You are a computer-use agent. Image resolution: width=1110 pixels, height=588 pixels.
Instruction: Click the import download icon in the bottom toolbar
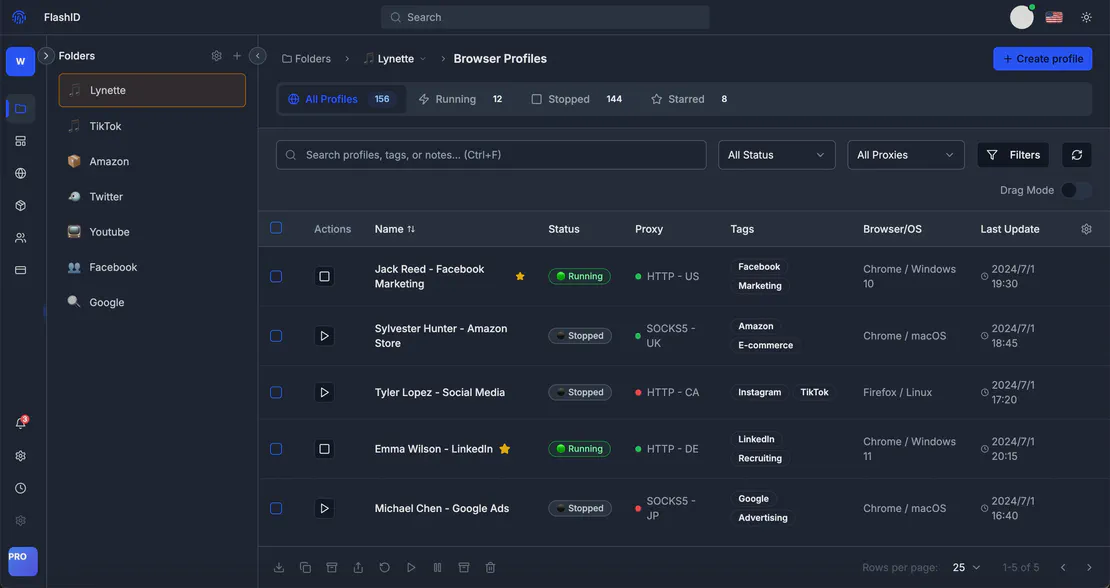pos(279,567)
